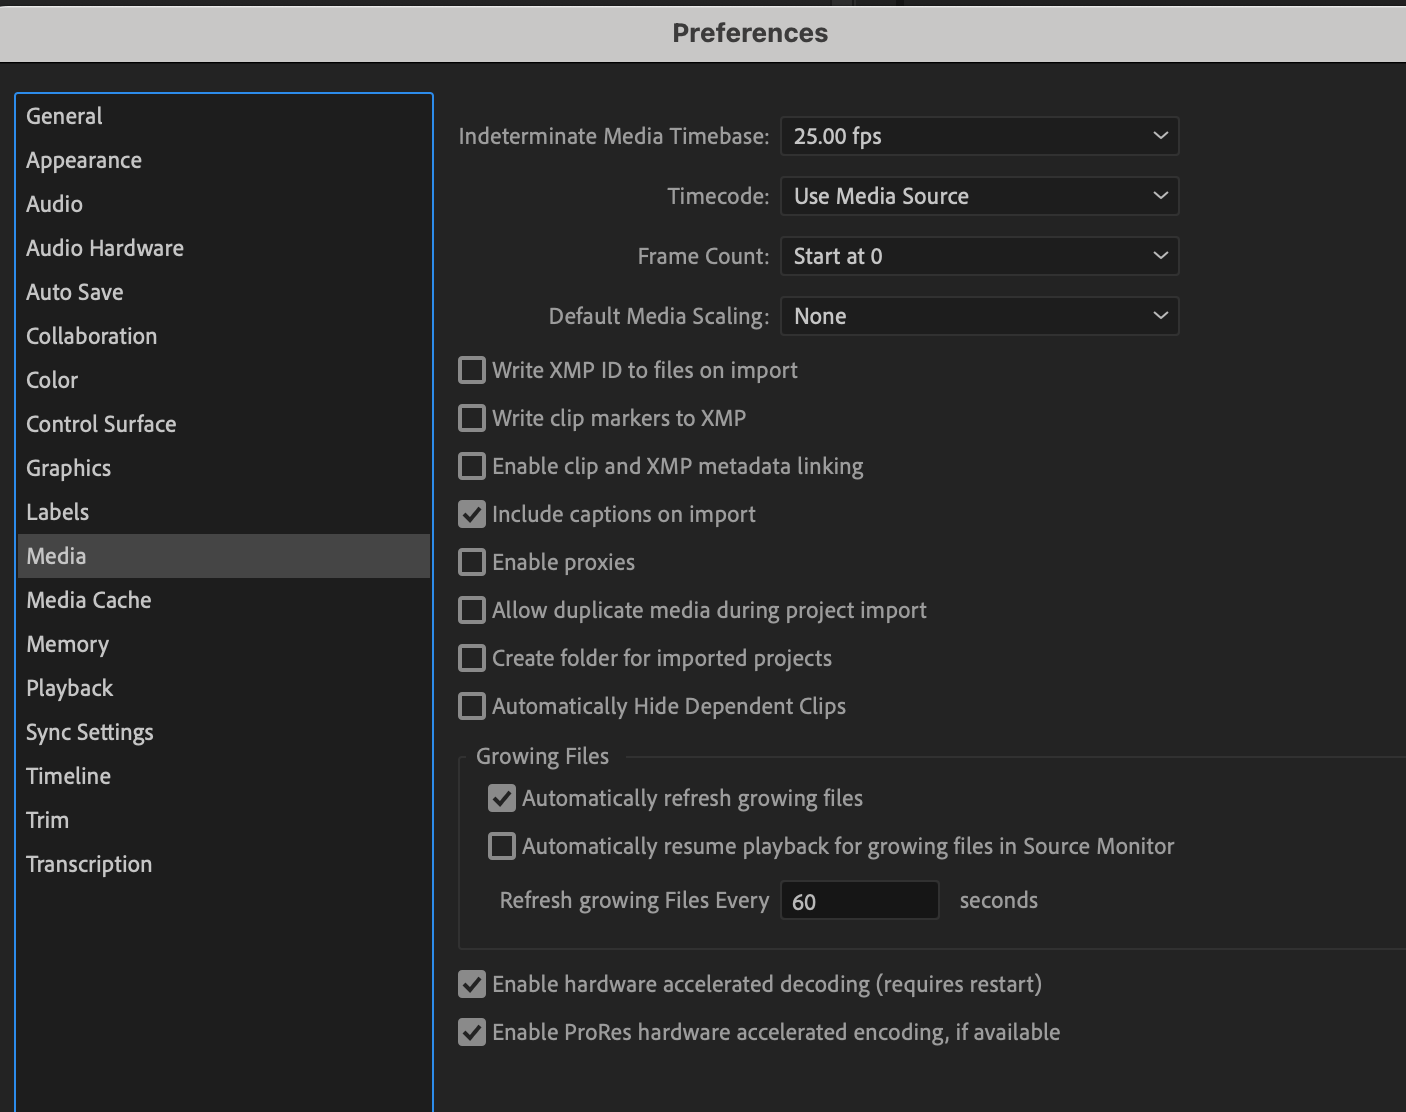This screenshot has height=1112, width=1406.
Task: Edit the refresh interval value field
Action: click(858, 900)
